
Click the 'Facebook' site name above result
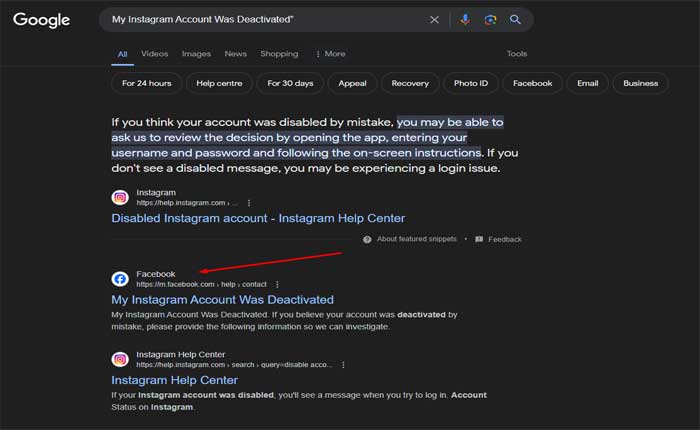(155, 274)
